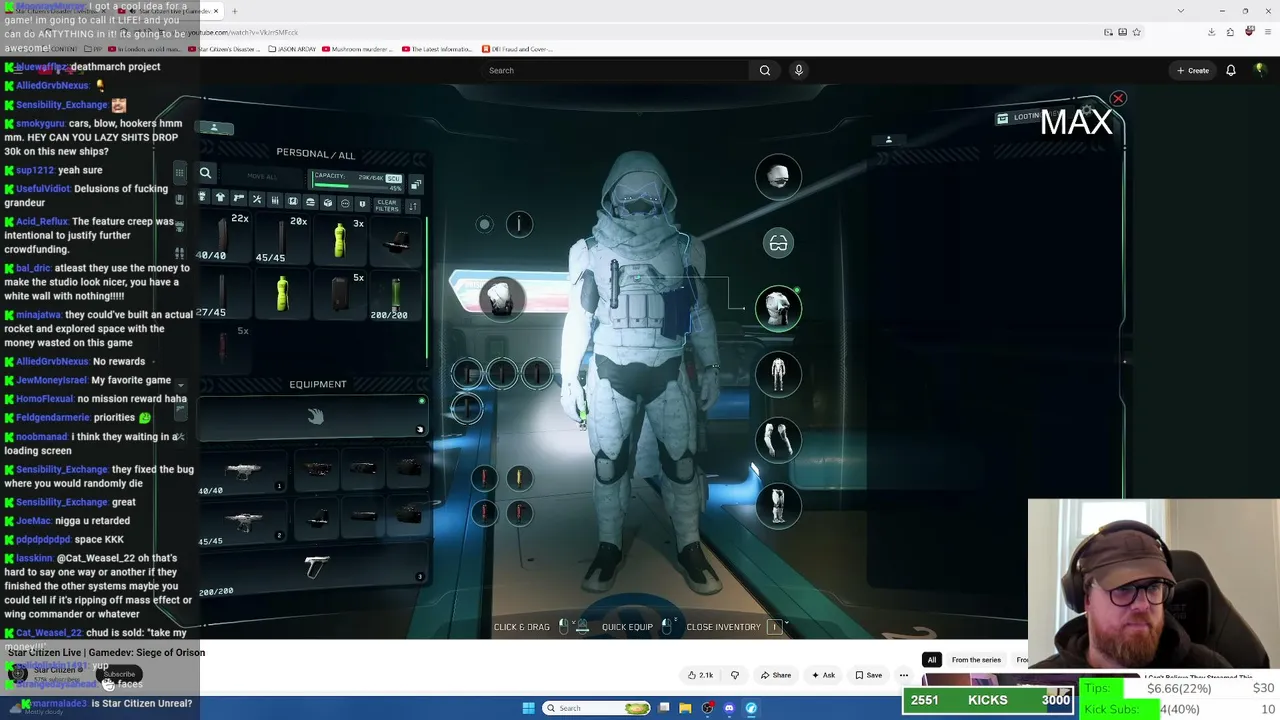The image size is (1280, 720).
Task: Click the arms armor slot icon
Action: [778, 440]
